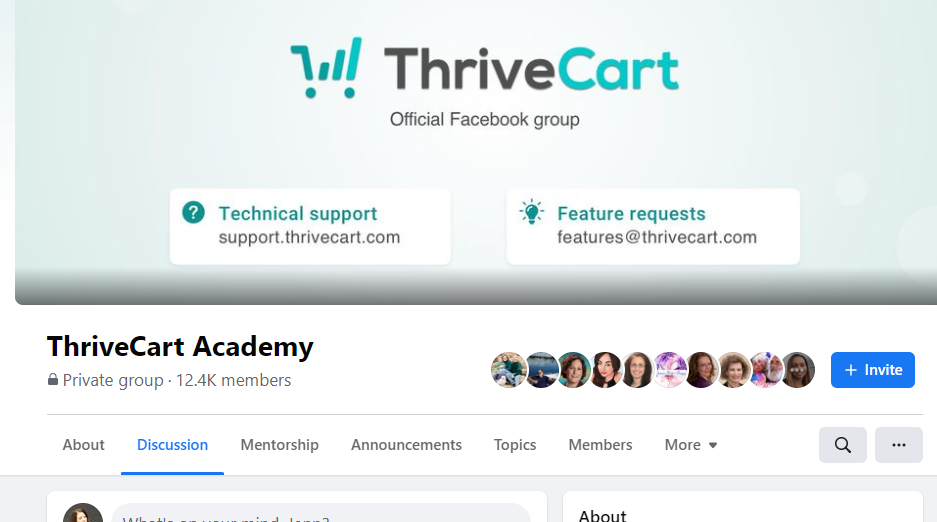Click the ThriveCart shopping cart logo
This screenshot has height=522, width=937.
tap(326, 67)
